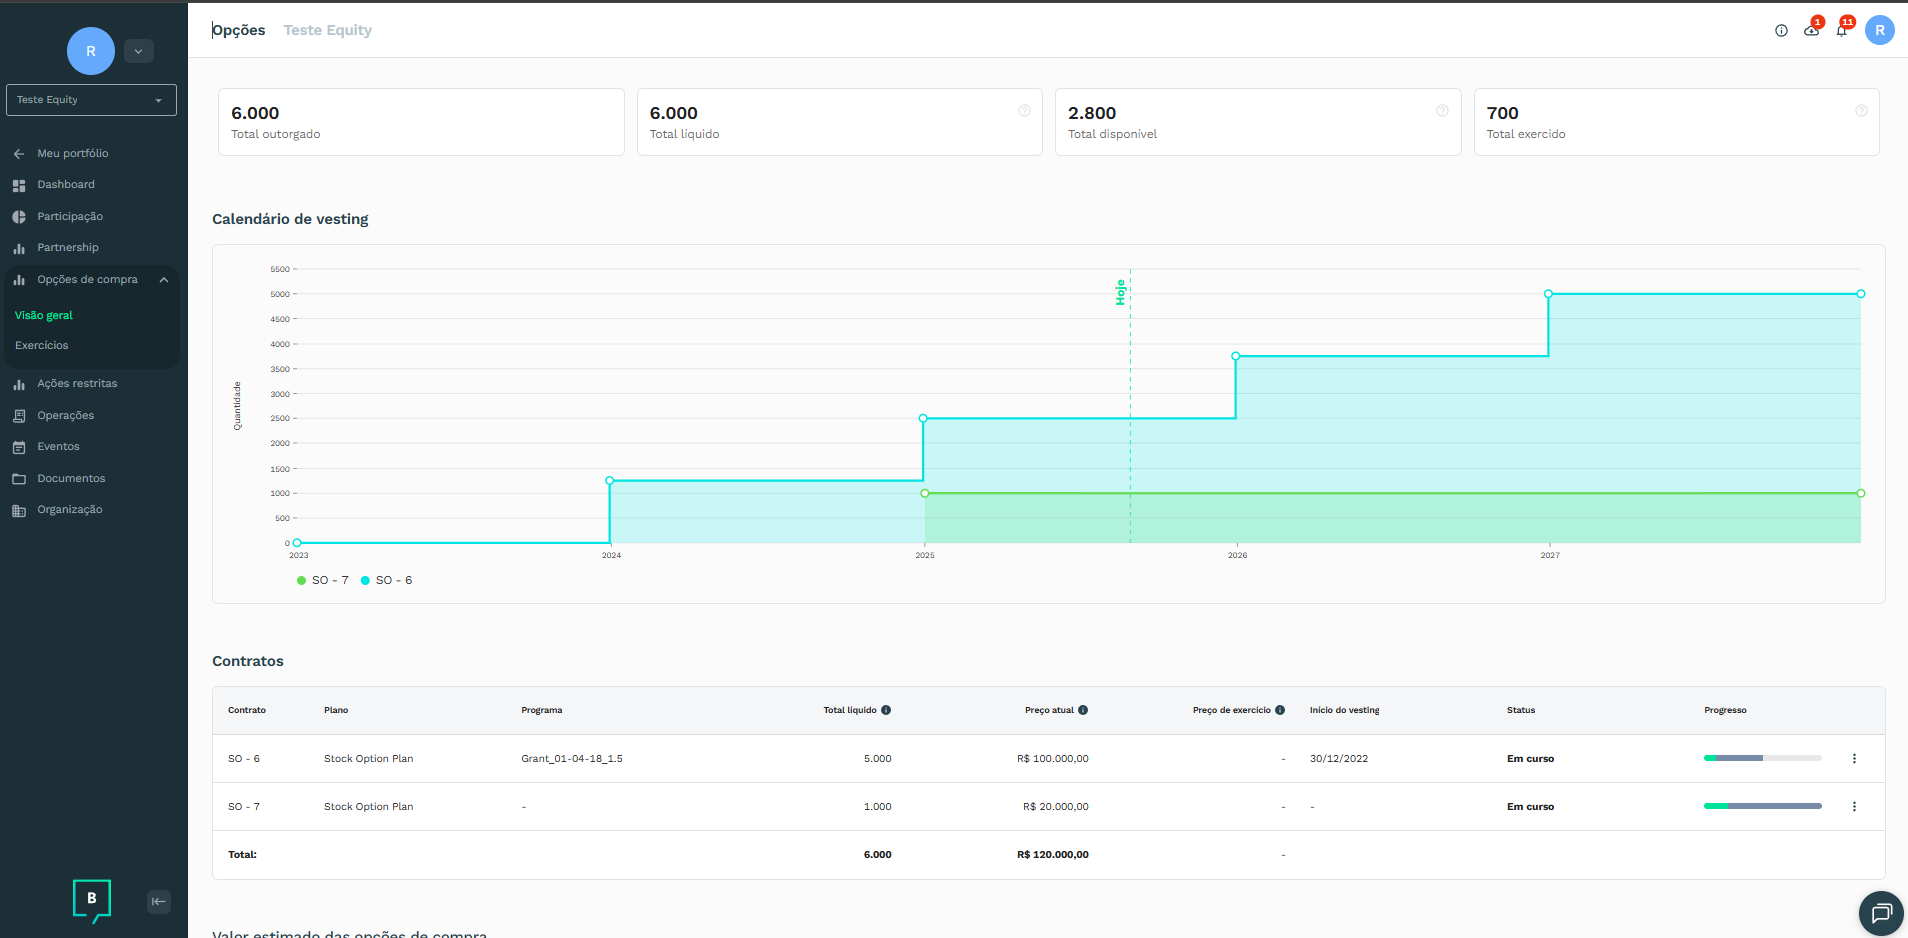Image resolution: width=1908 pixels, height=938 pixels.
Task: Click the 2026 vesting point on the chart
Action: (1236, 356)
